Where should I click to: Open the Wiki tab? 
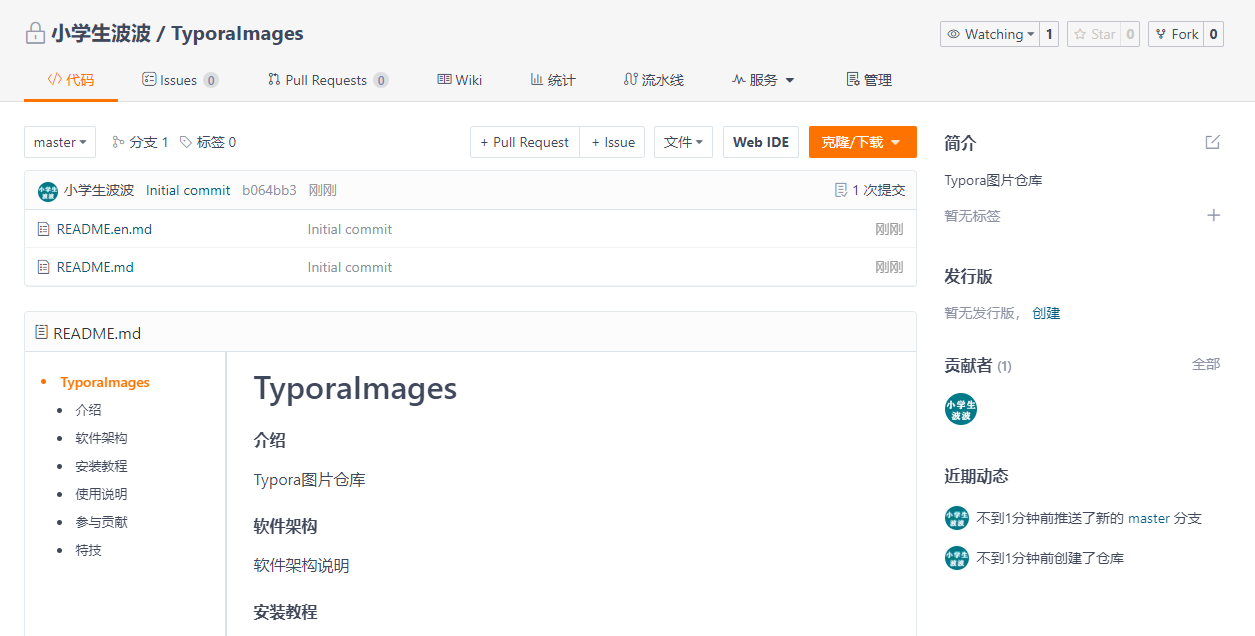[460, 80]
